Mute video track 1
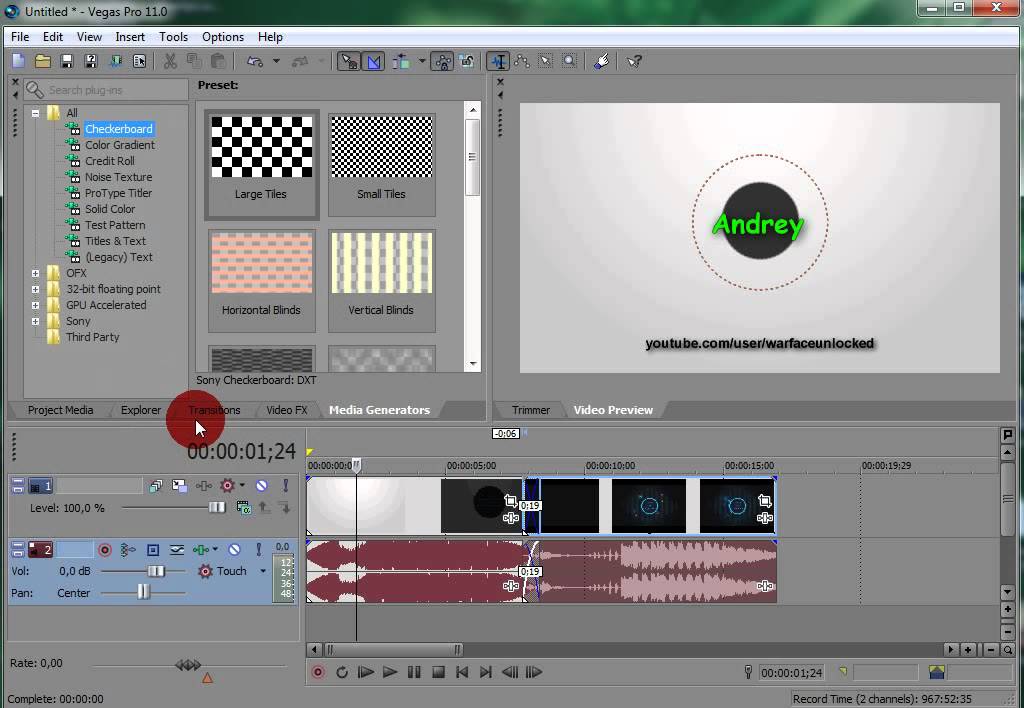 [x=261, y=486]
